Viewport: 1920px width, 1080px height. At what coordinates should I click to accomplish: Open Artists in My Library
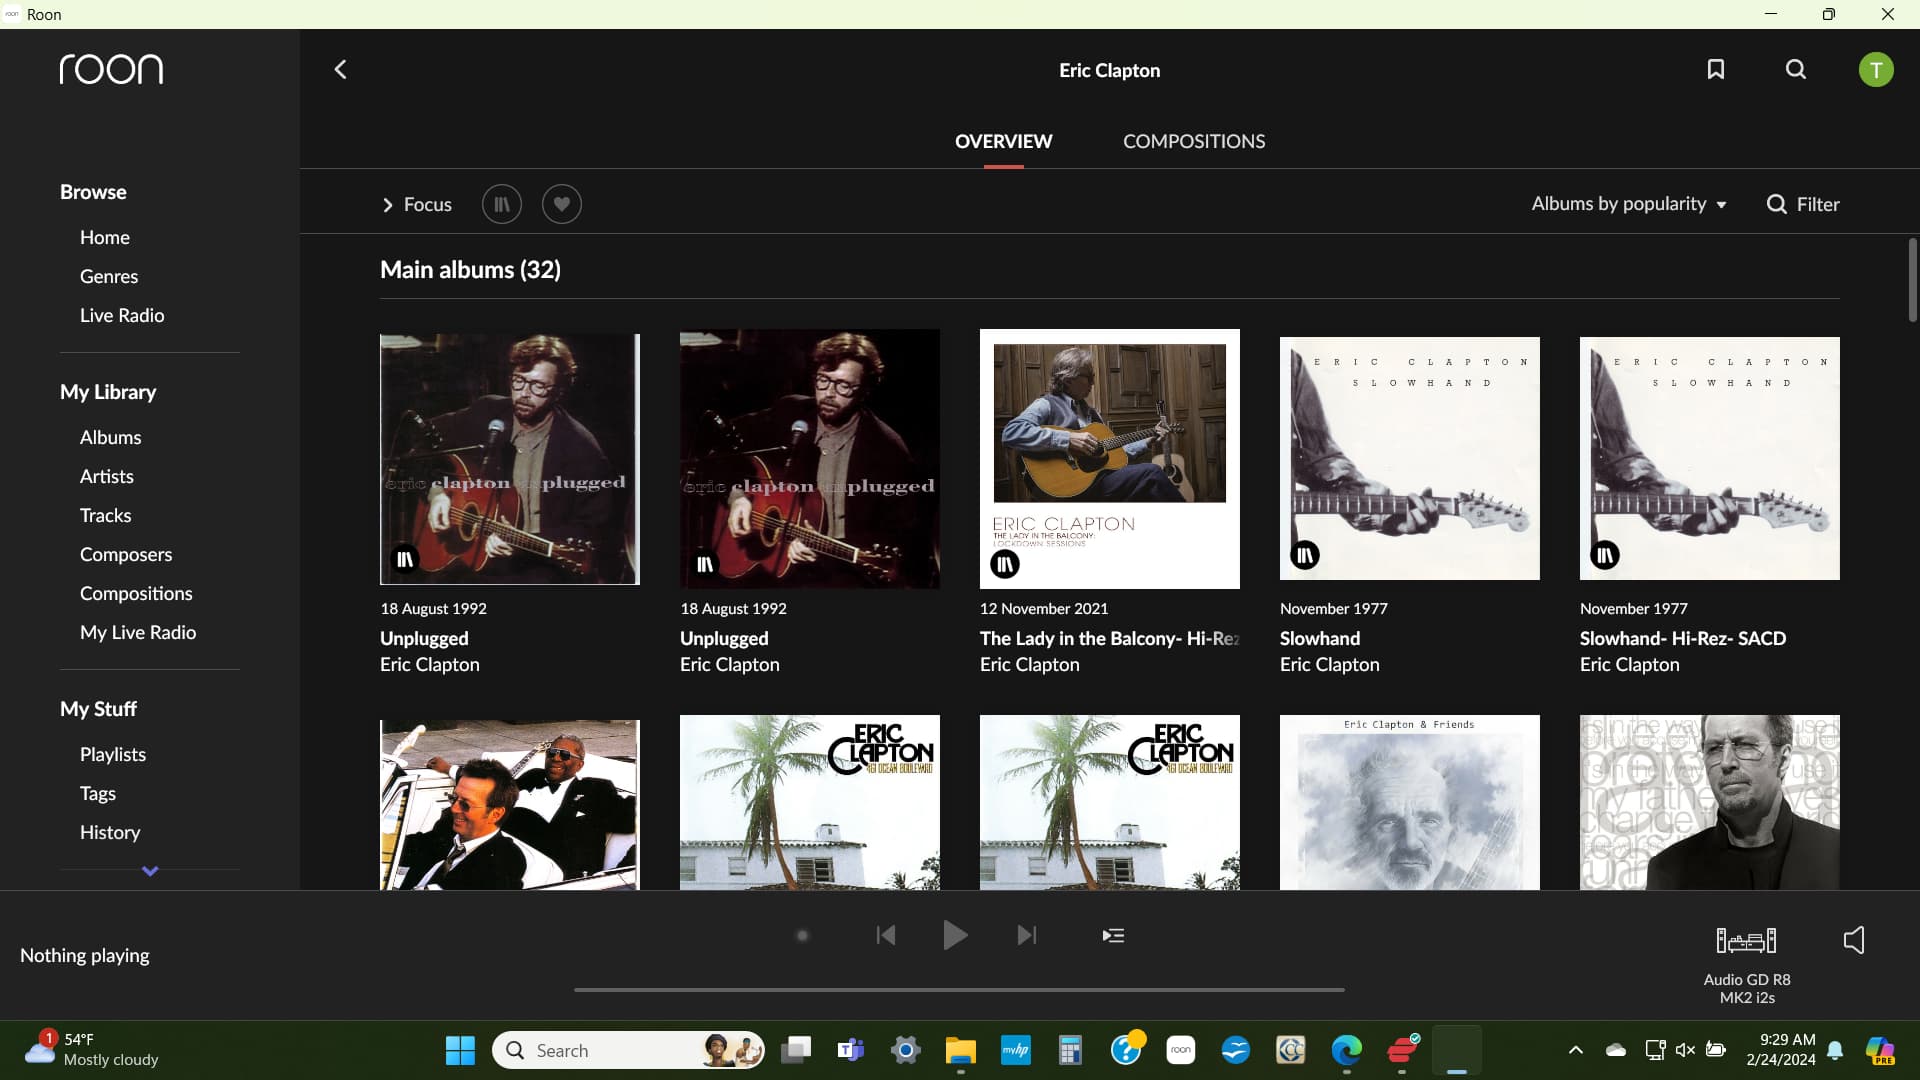pyautogui.click(x=107, y=476)
